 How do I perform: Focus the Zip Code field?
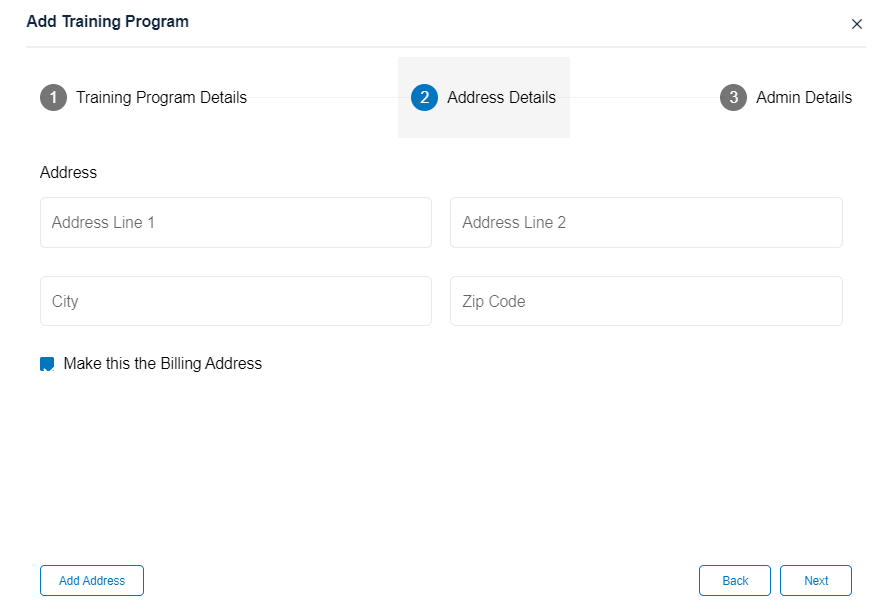click(x=646, y=301)
